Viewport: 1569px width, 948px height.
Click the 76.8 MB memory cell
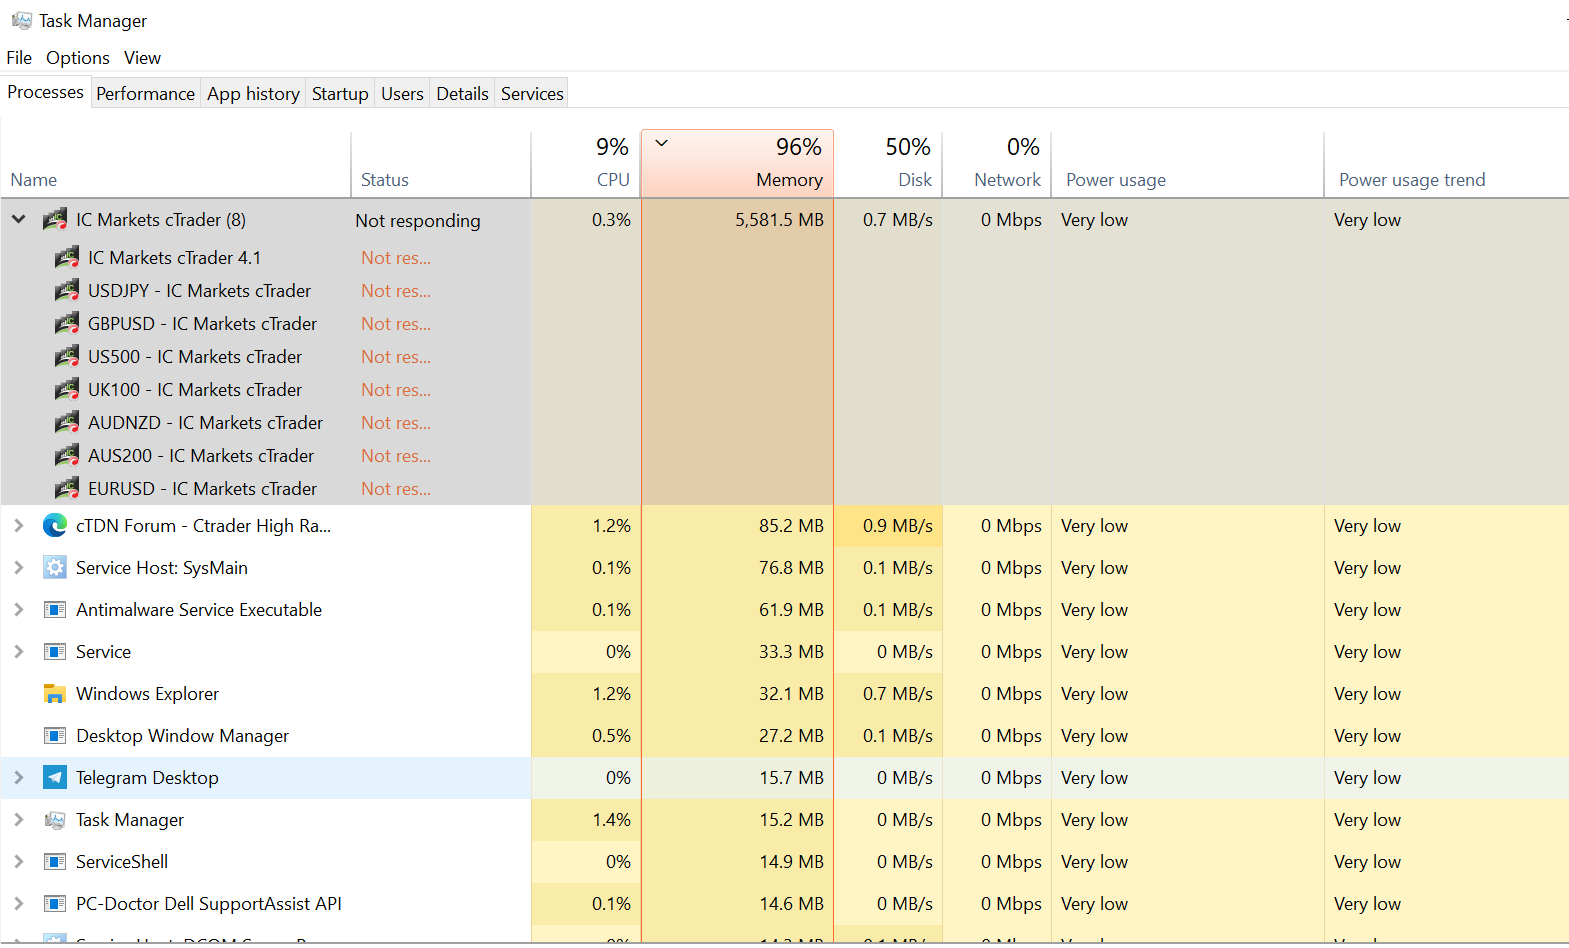(x=737, y=568)
